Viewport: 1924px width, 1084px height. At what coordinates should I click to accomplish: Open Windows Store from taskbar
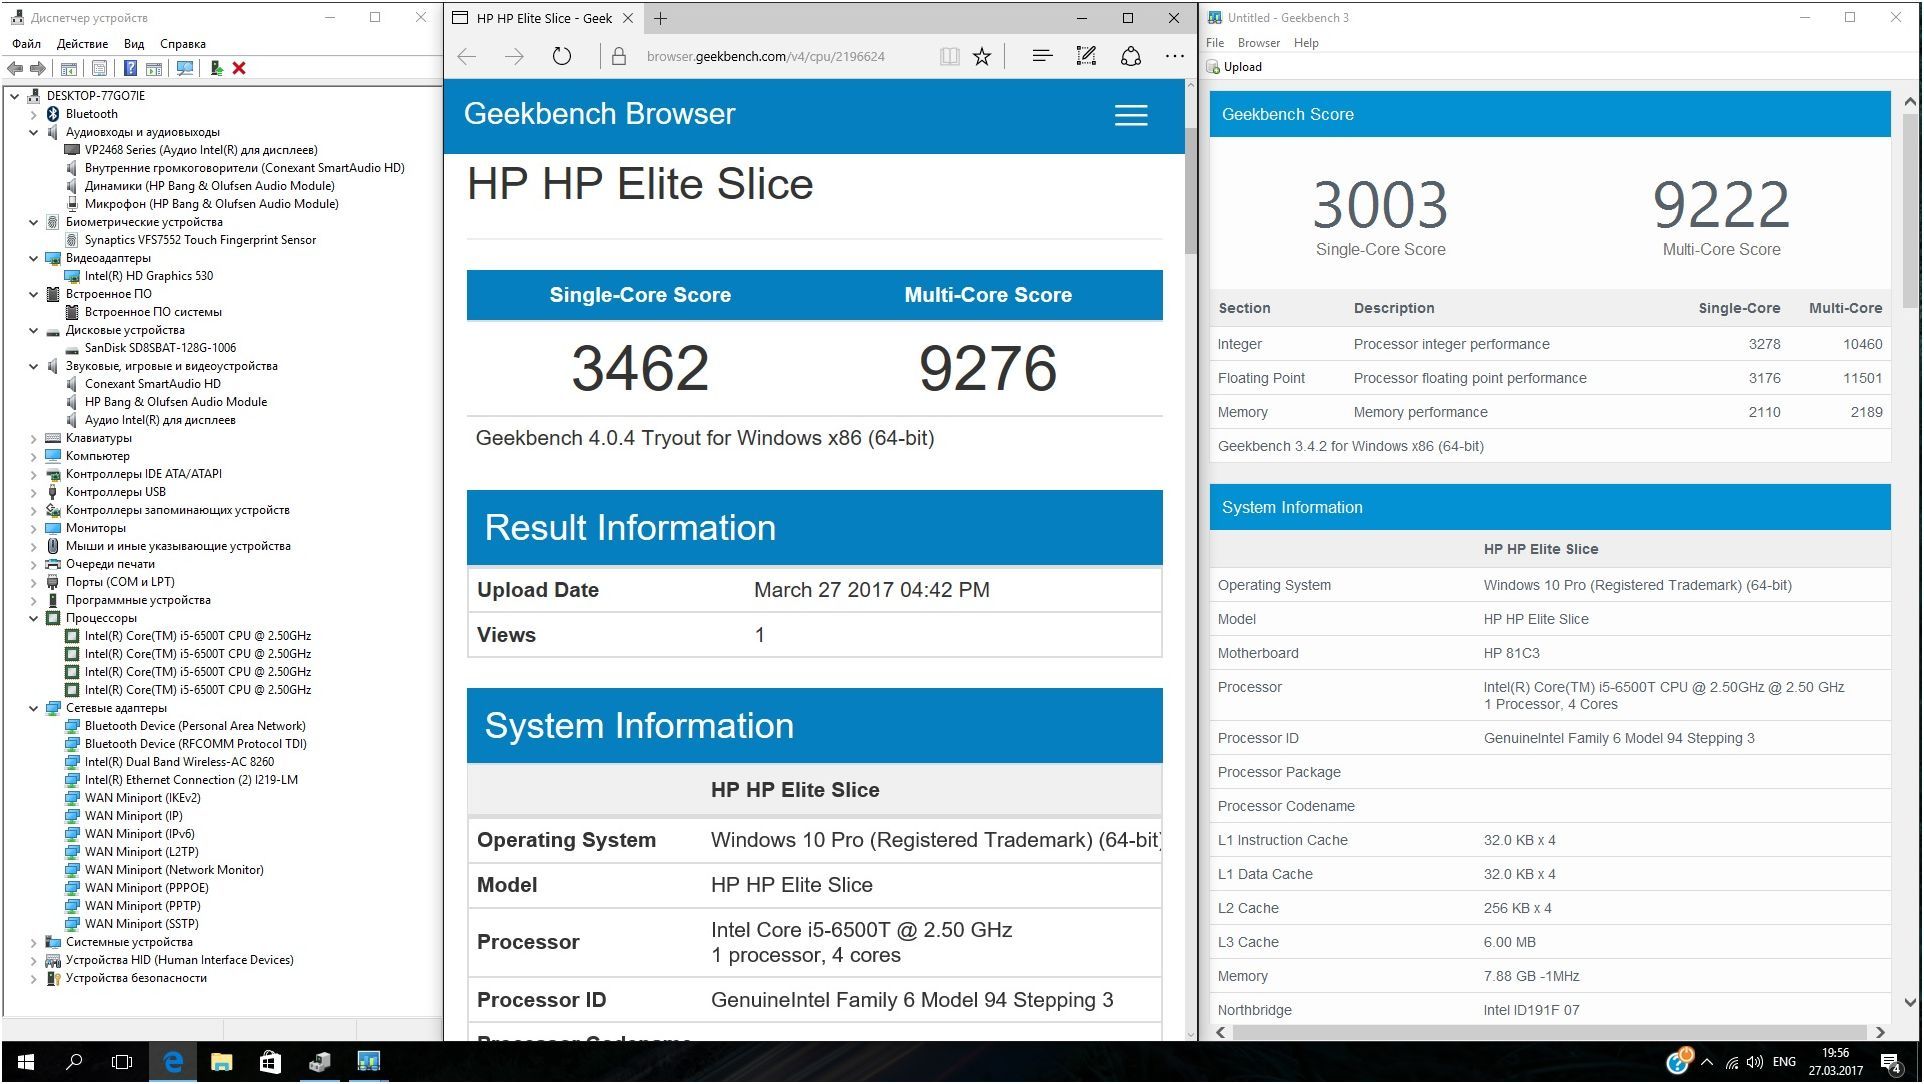270,1062
